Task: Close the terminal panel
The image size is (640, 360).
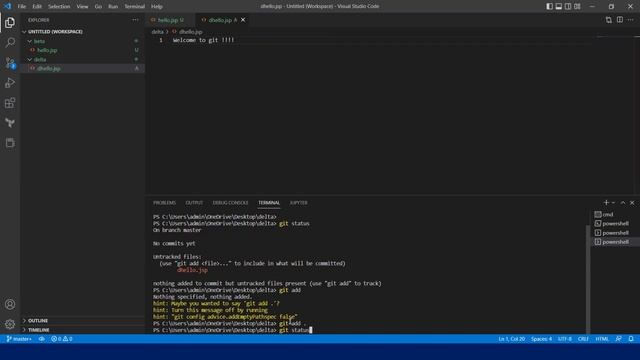Action: [632, 202]
